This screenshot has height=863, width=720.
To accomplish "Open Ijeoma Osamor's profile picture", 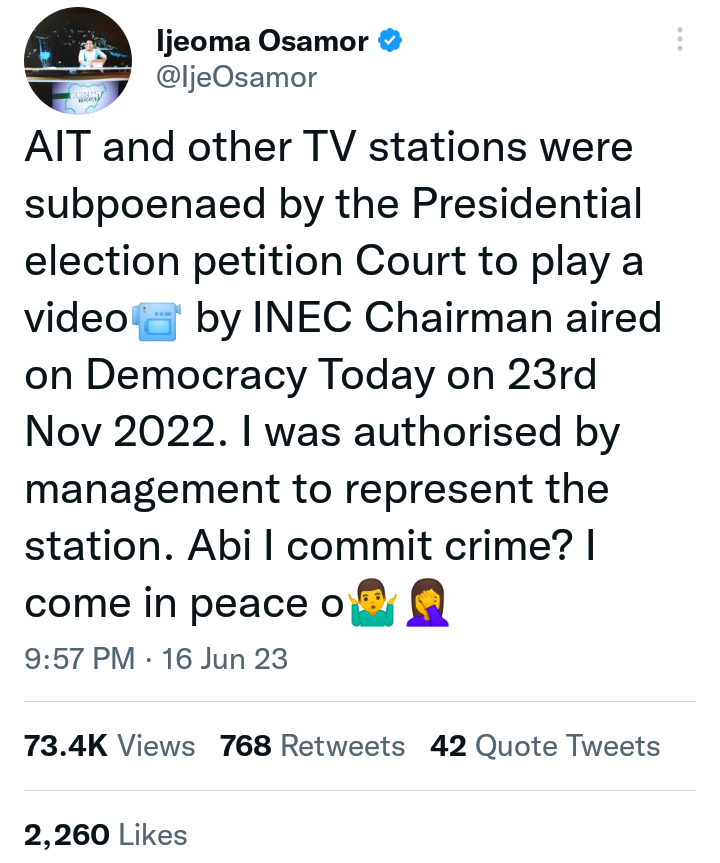I will [x=78, y=66].
